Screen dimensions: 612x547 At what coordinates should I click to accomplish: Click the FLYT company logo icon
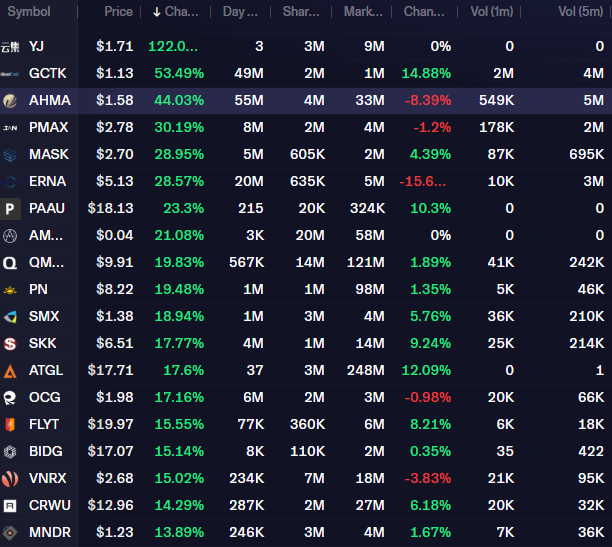[x=10, y=425]
